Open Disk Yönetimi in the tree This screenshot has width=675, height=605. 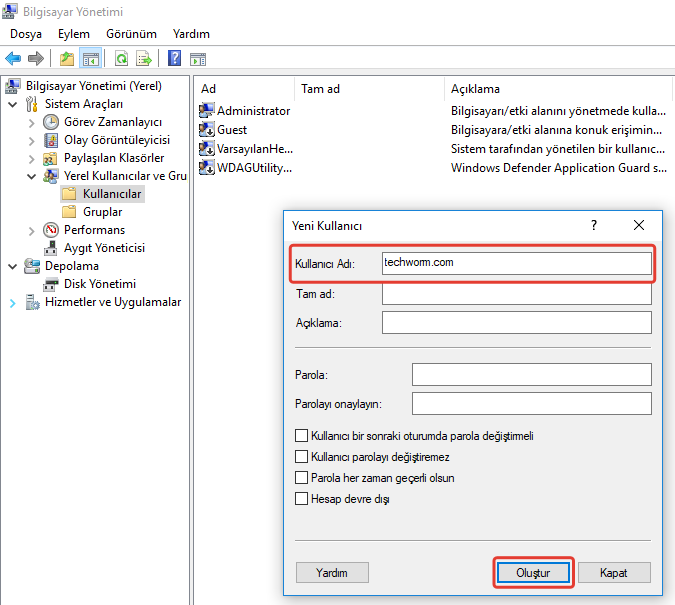click(x=99, y=284)
